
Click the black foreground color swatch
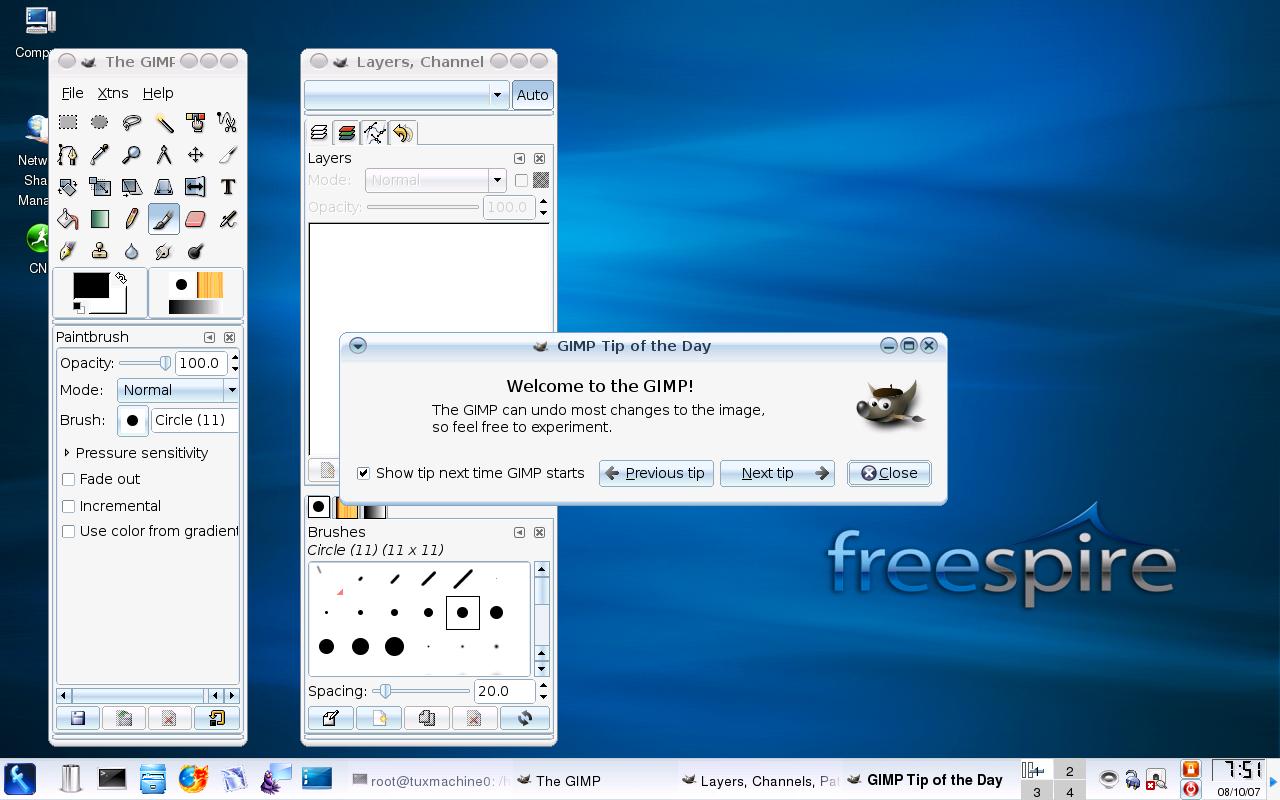(x=91, y=286)
